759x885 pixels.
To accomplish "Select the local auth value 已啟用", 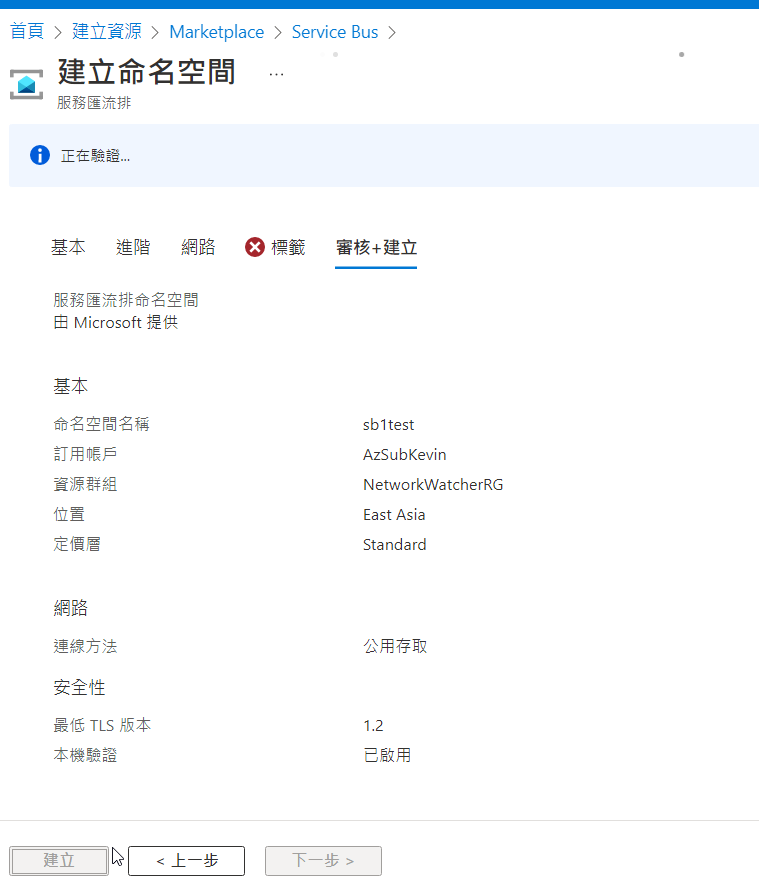I will [x=387, y=755].
